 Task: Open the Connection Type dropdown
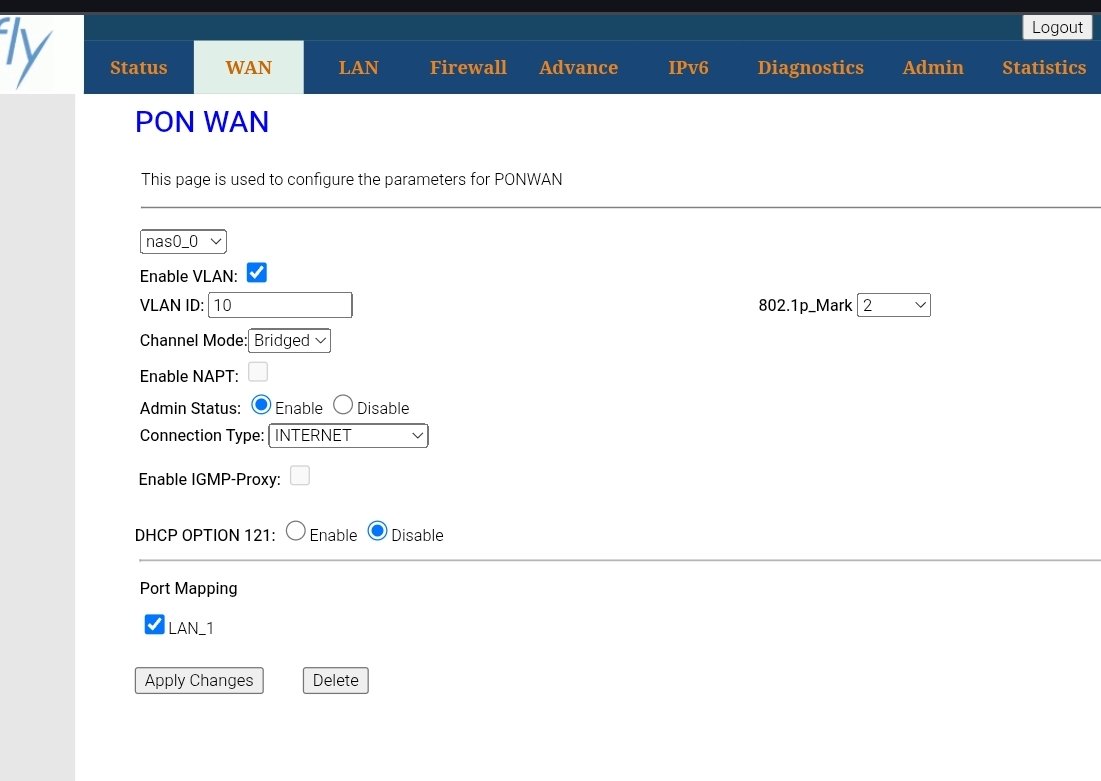(x=348, y=436)
